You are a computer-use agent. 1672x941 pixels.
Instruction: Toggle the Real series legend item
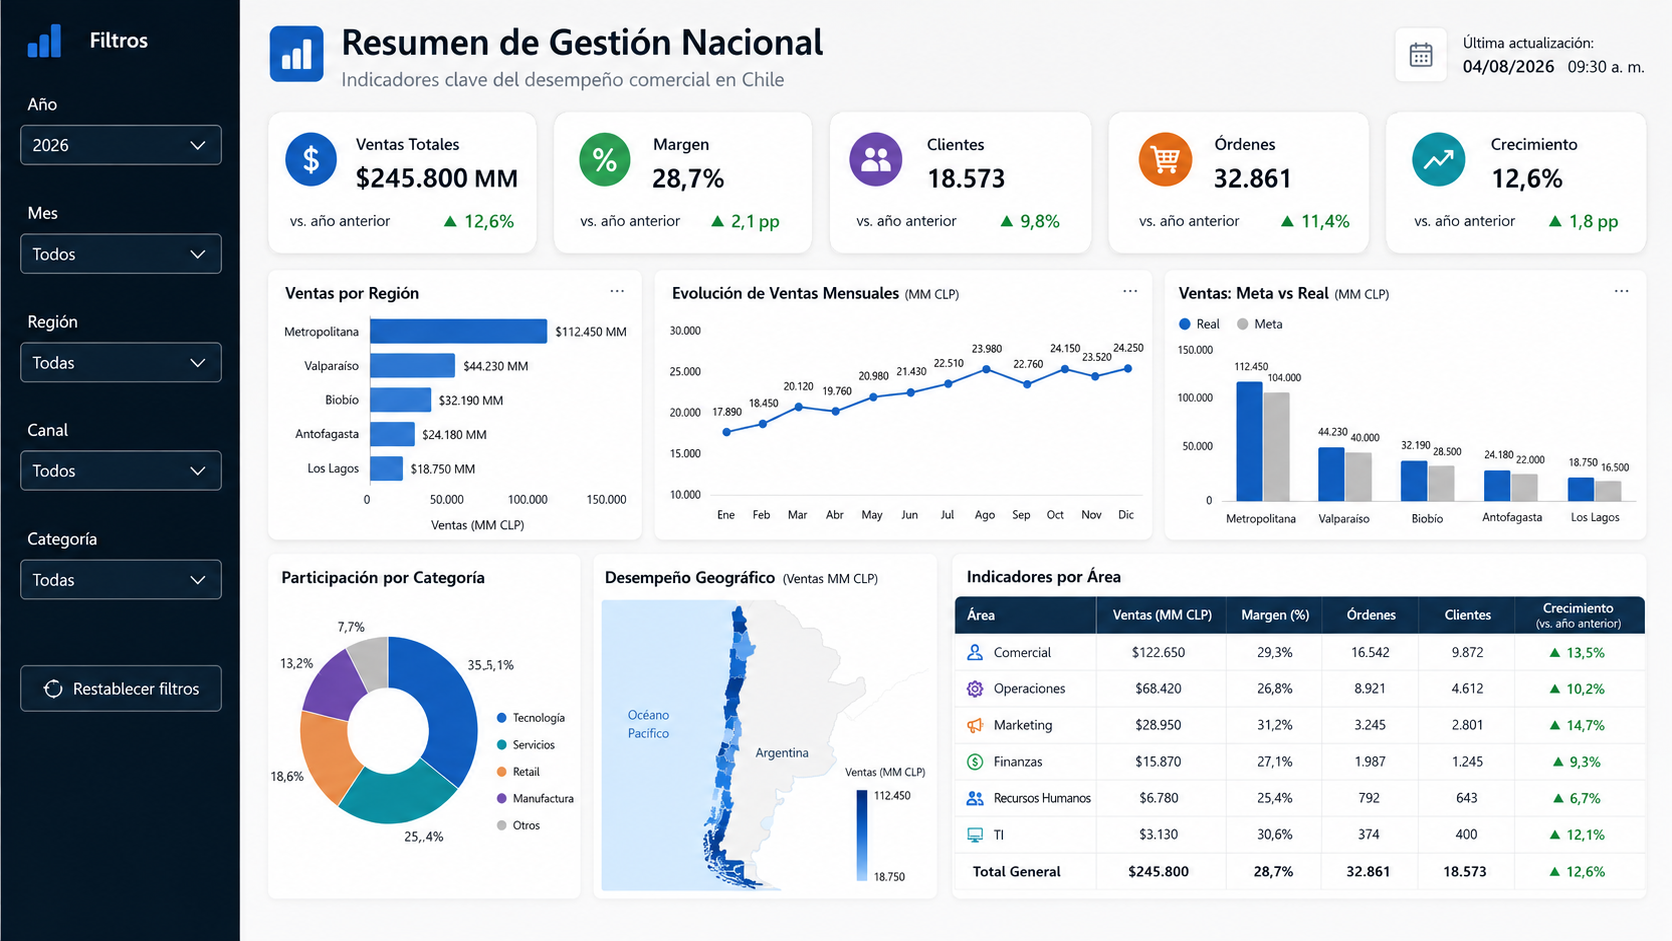[1199, 324]
